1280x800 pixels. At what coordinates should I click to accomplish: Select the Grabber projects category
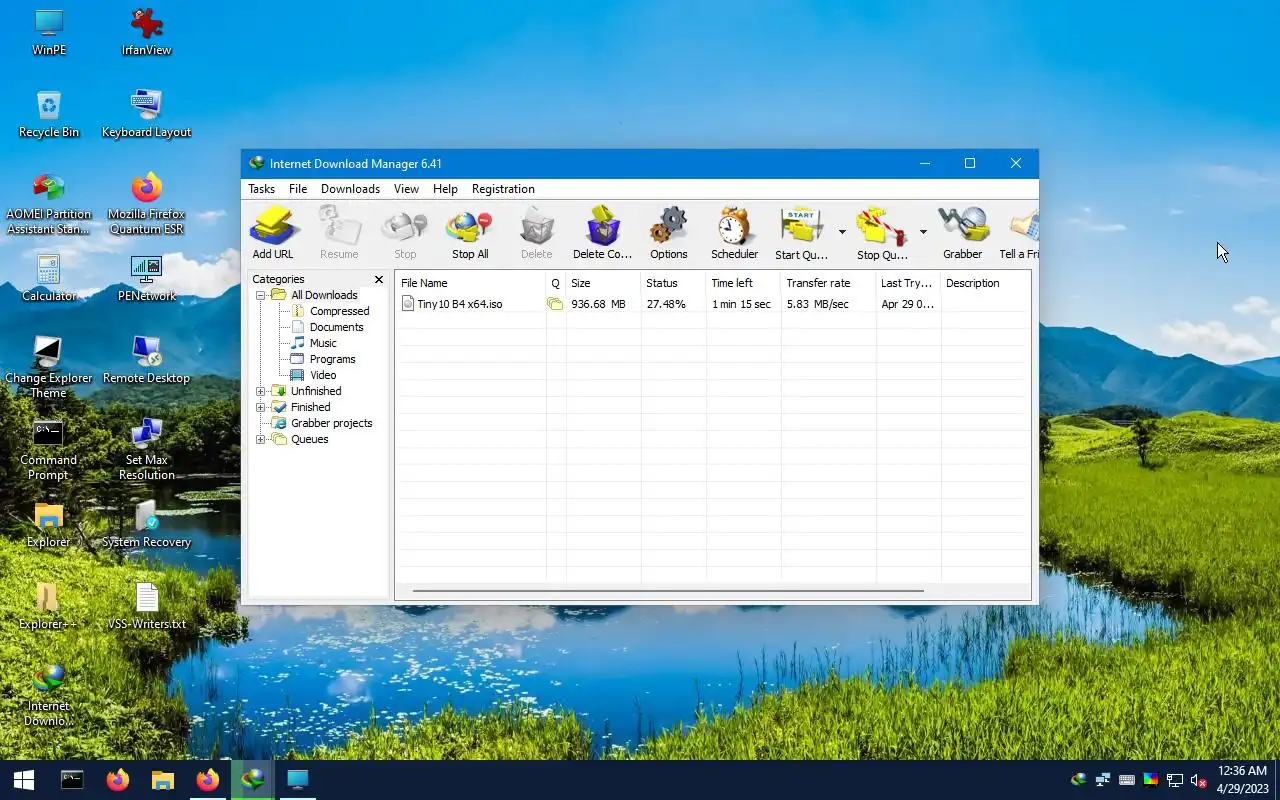click(331, 423)
